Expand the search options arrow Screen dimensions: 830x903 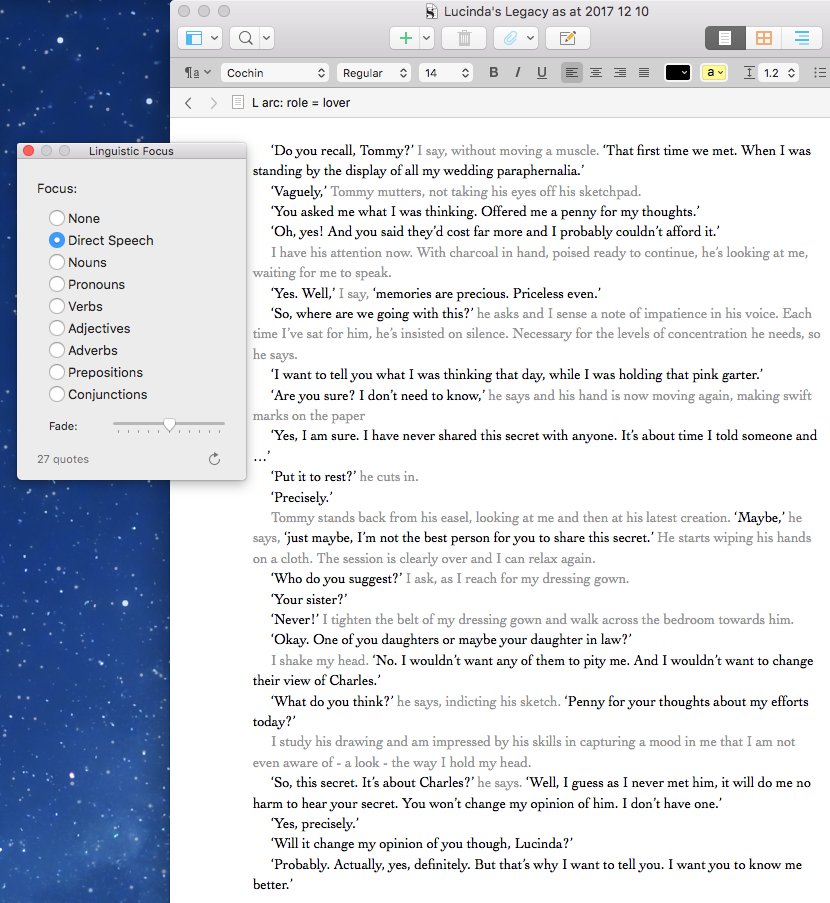tap(266, 39)
